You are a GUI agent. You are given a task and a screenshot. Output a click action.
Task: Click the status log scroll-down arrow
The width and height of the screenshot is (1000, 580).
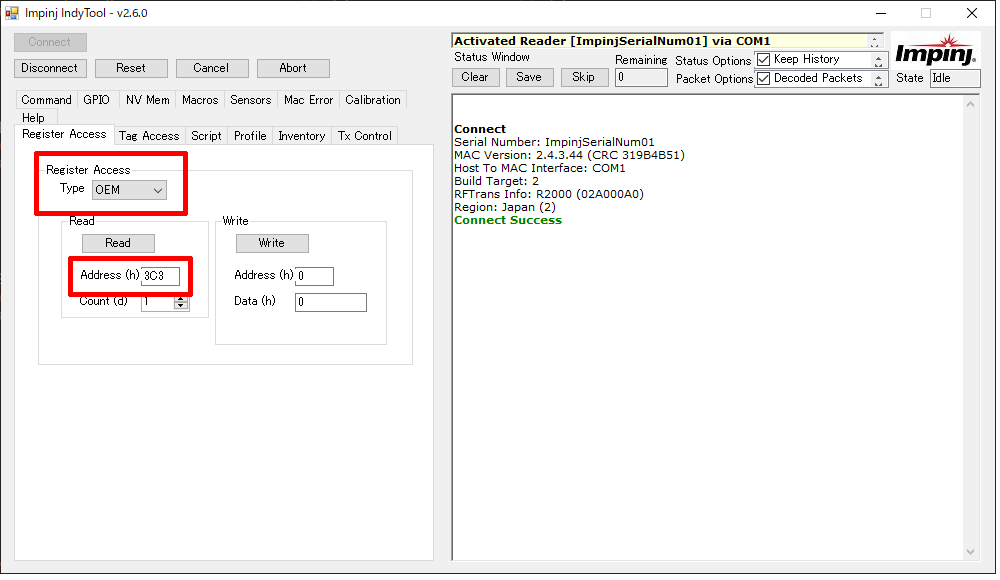click(x=971, y=553)
